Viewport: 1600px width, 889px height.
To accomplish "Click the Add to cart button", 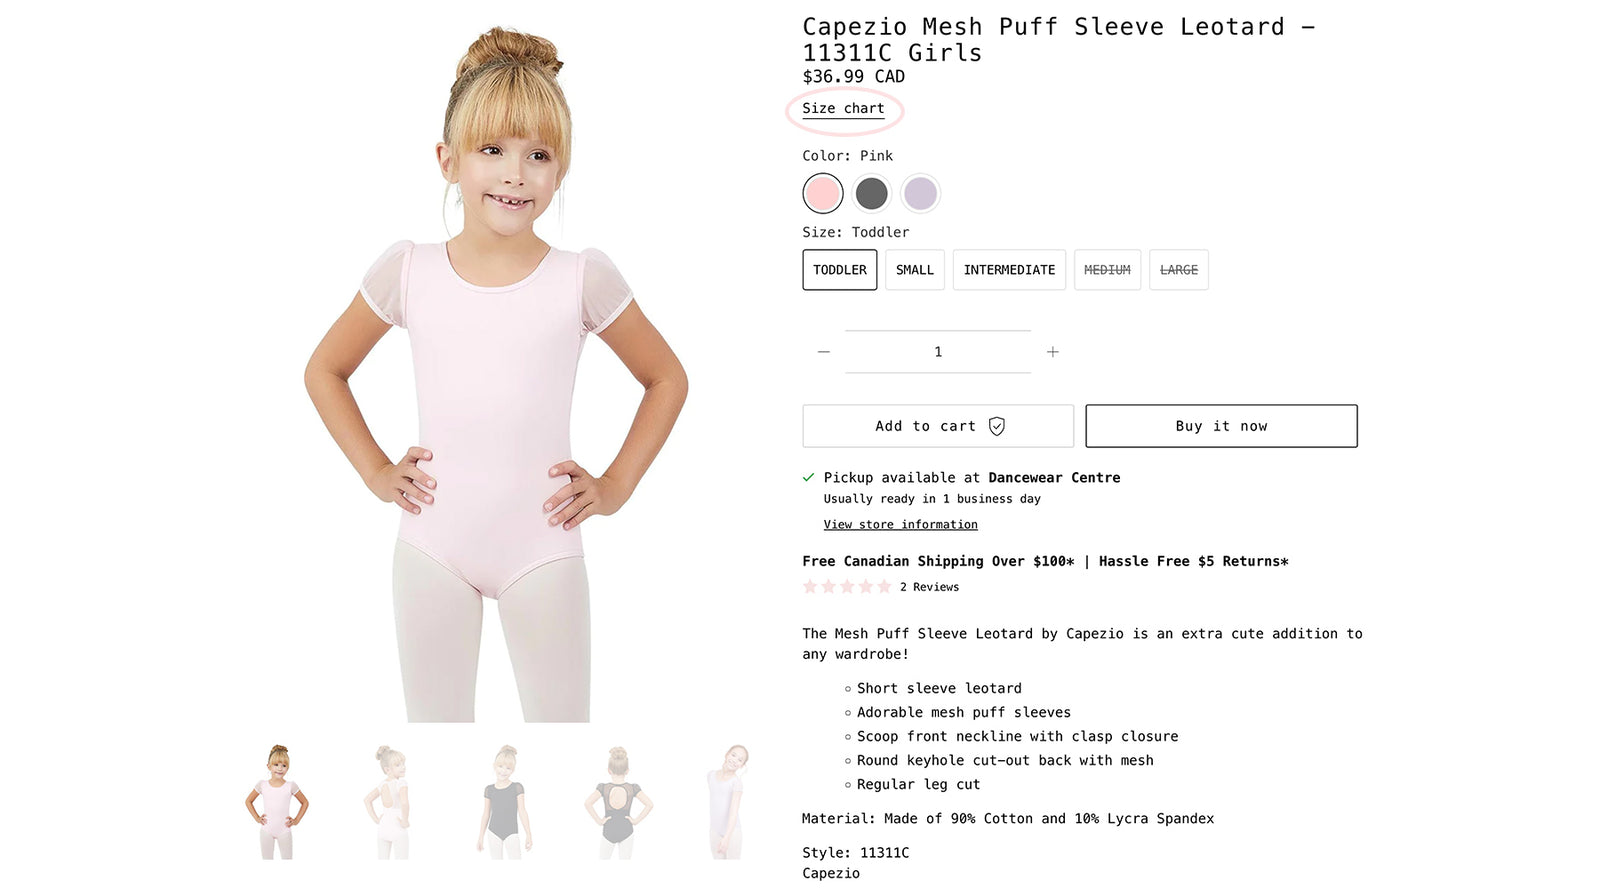I will [x=938, y=426].
